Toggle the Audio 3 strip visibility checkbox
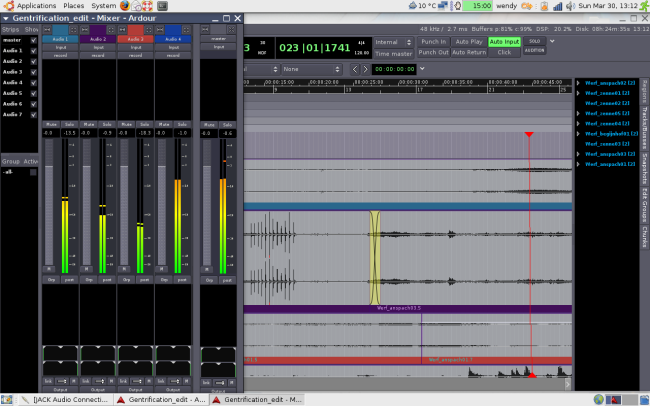This screenshot has height=406, width=650. (x=33, y=72)
